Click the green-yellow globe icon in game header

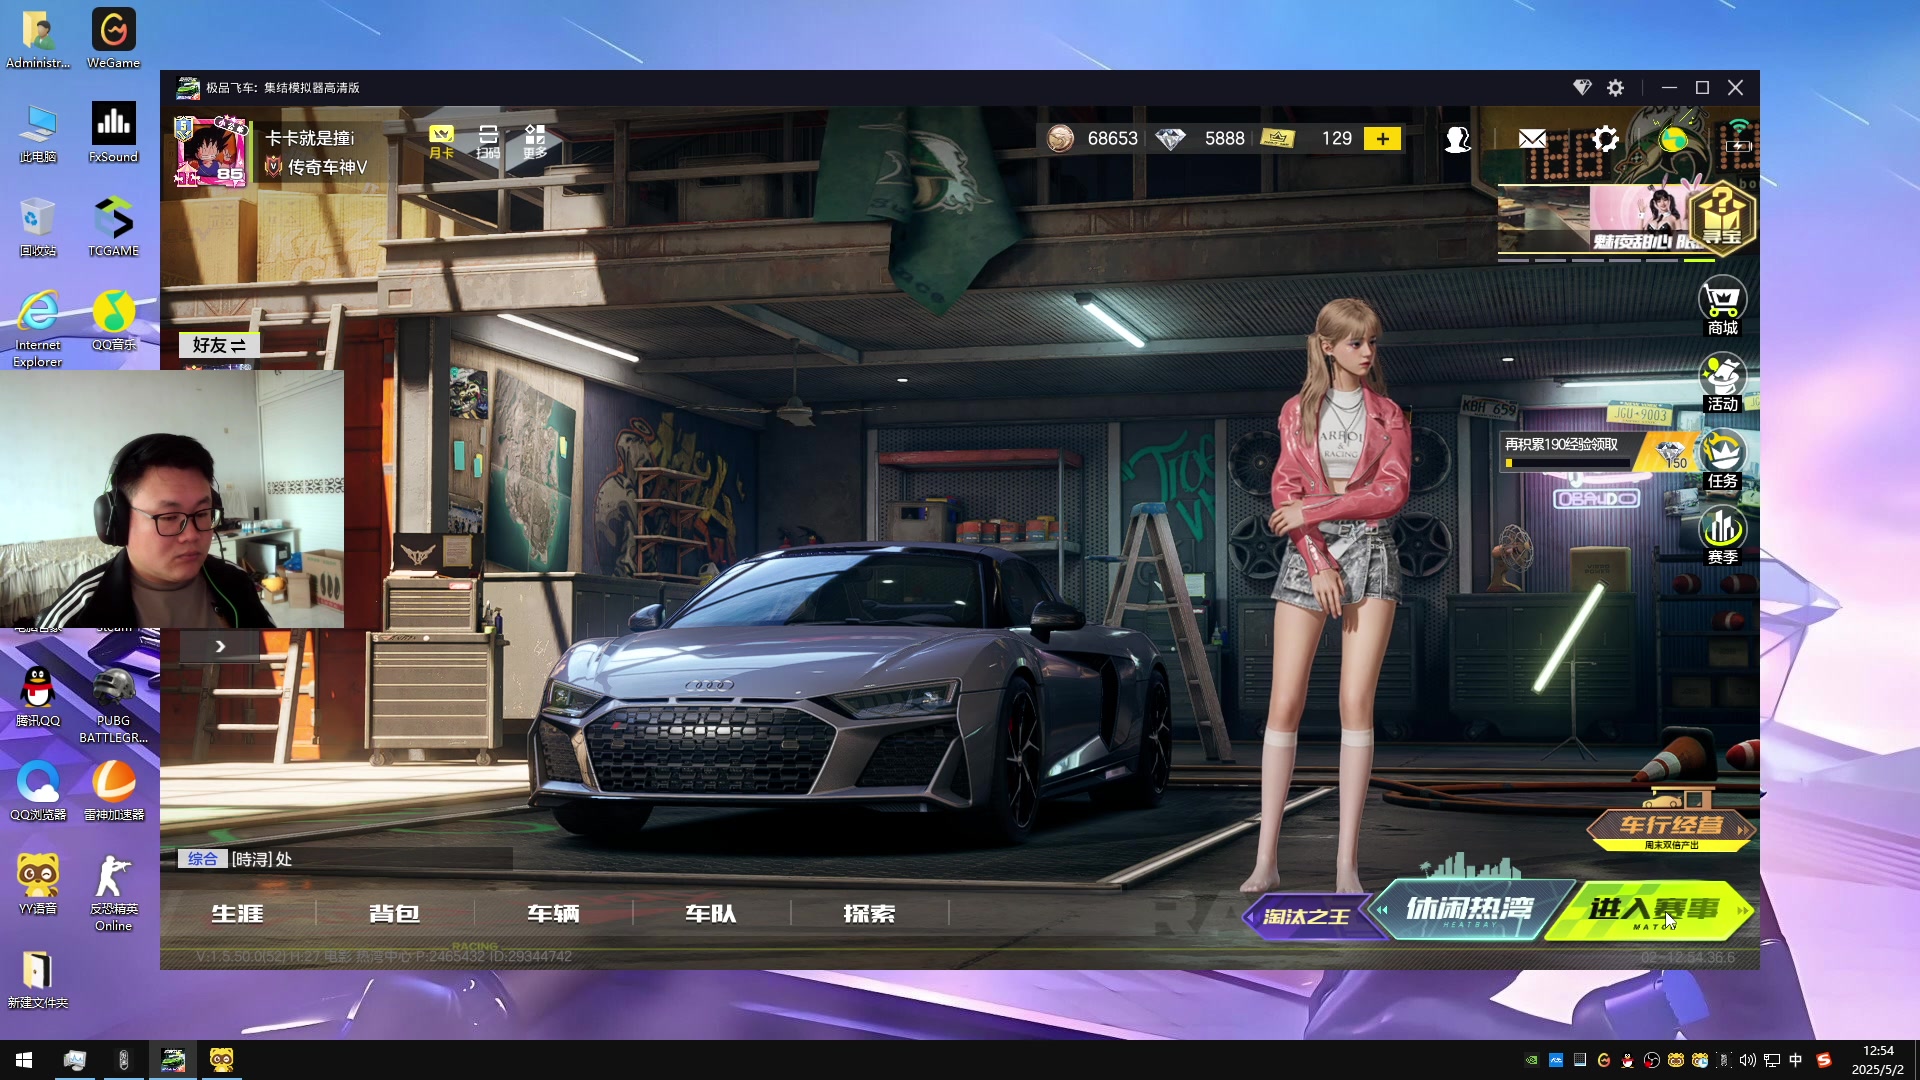(1673, 139)
